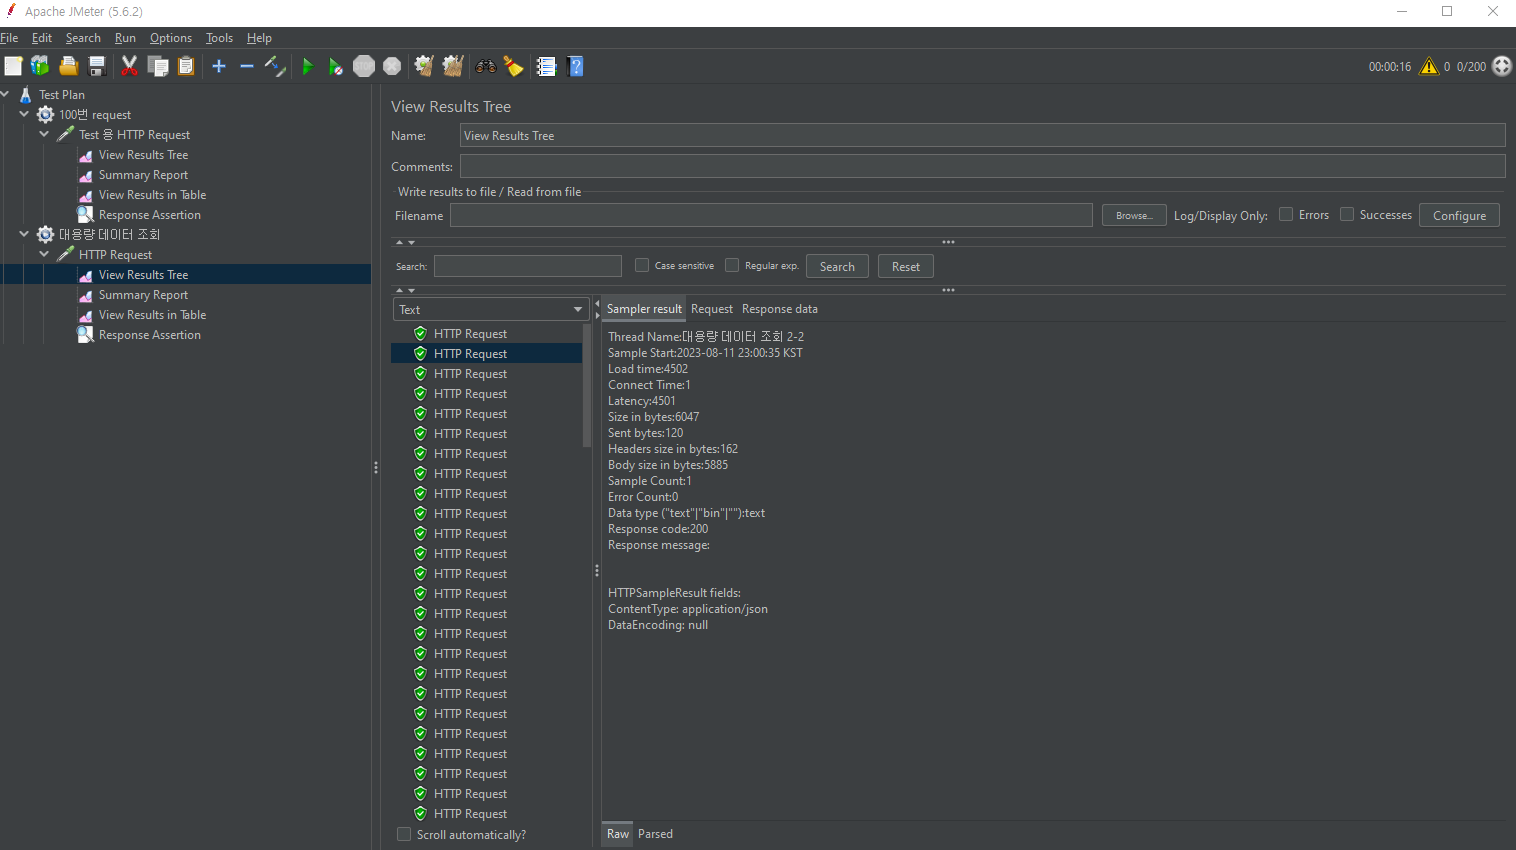
Task: Expand all with the plus icon
Action: tap(219, 66)
